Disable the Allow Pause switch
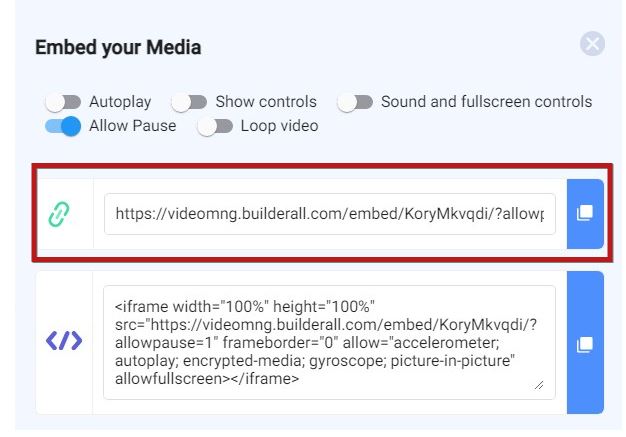This screenshot has height=437, width=626. click(63, 127)
